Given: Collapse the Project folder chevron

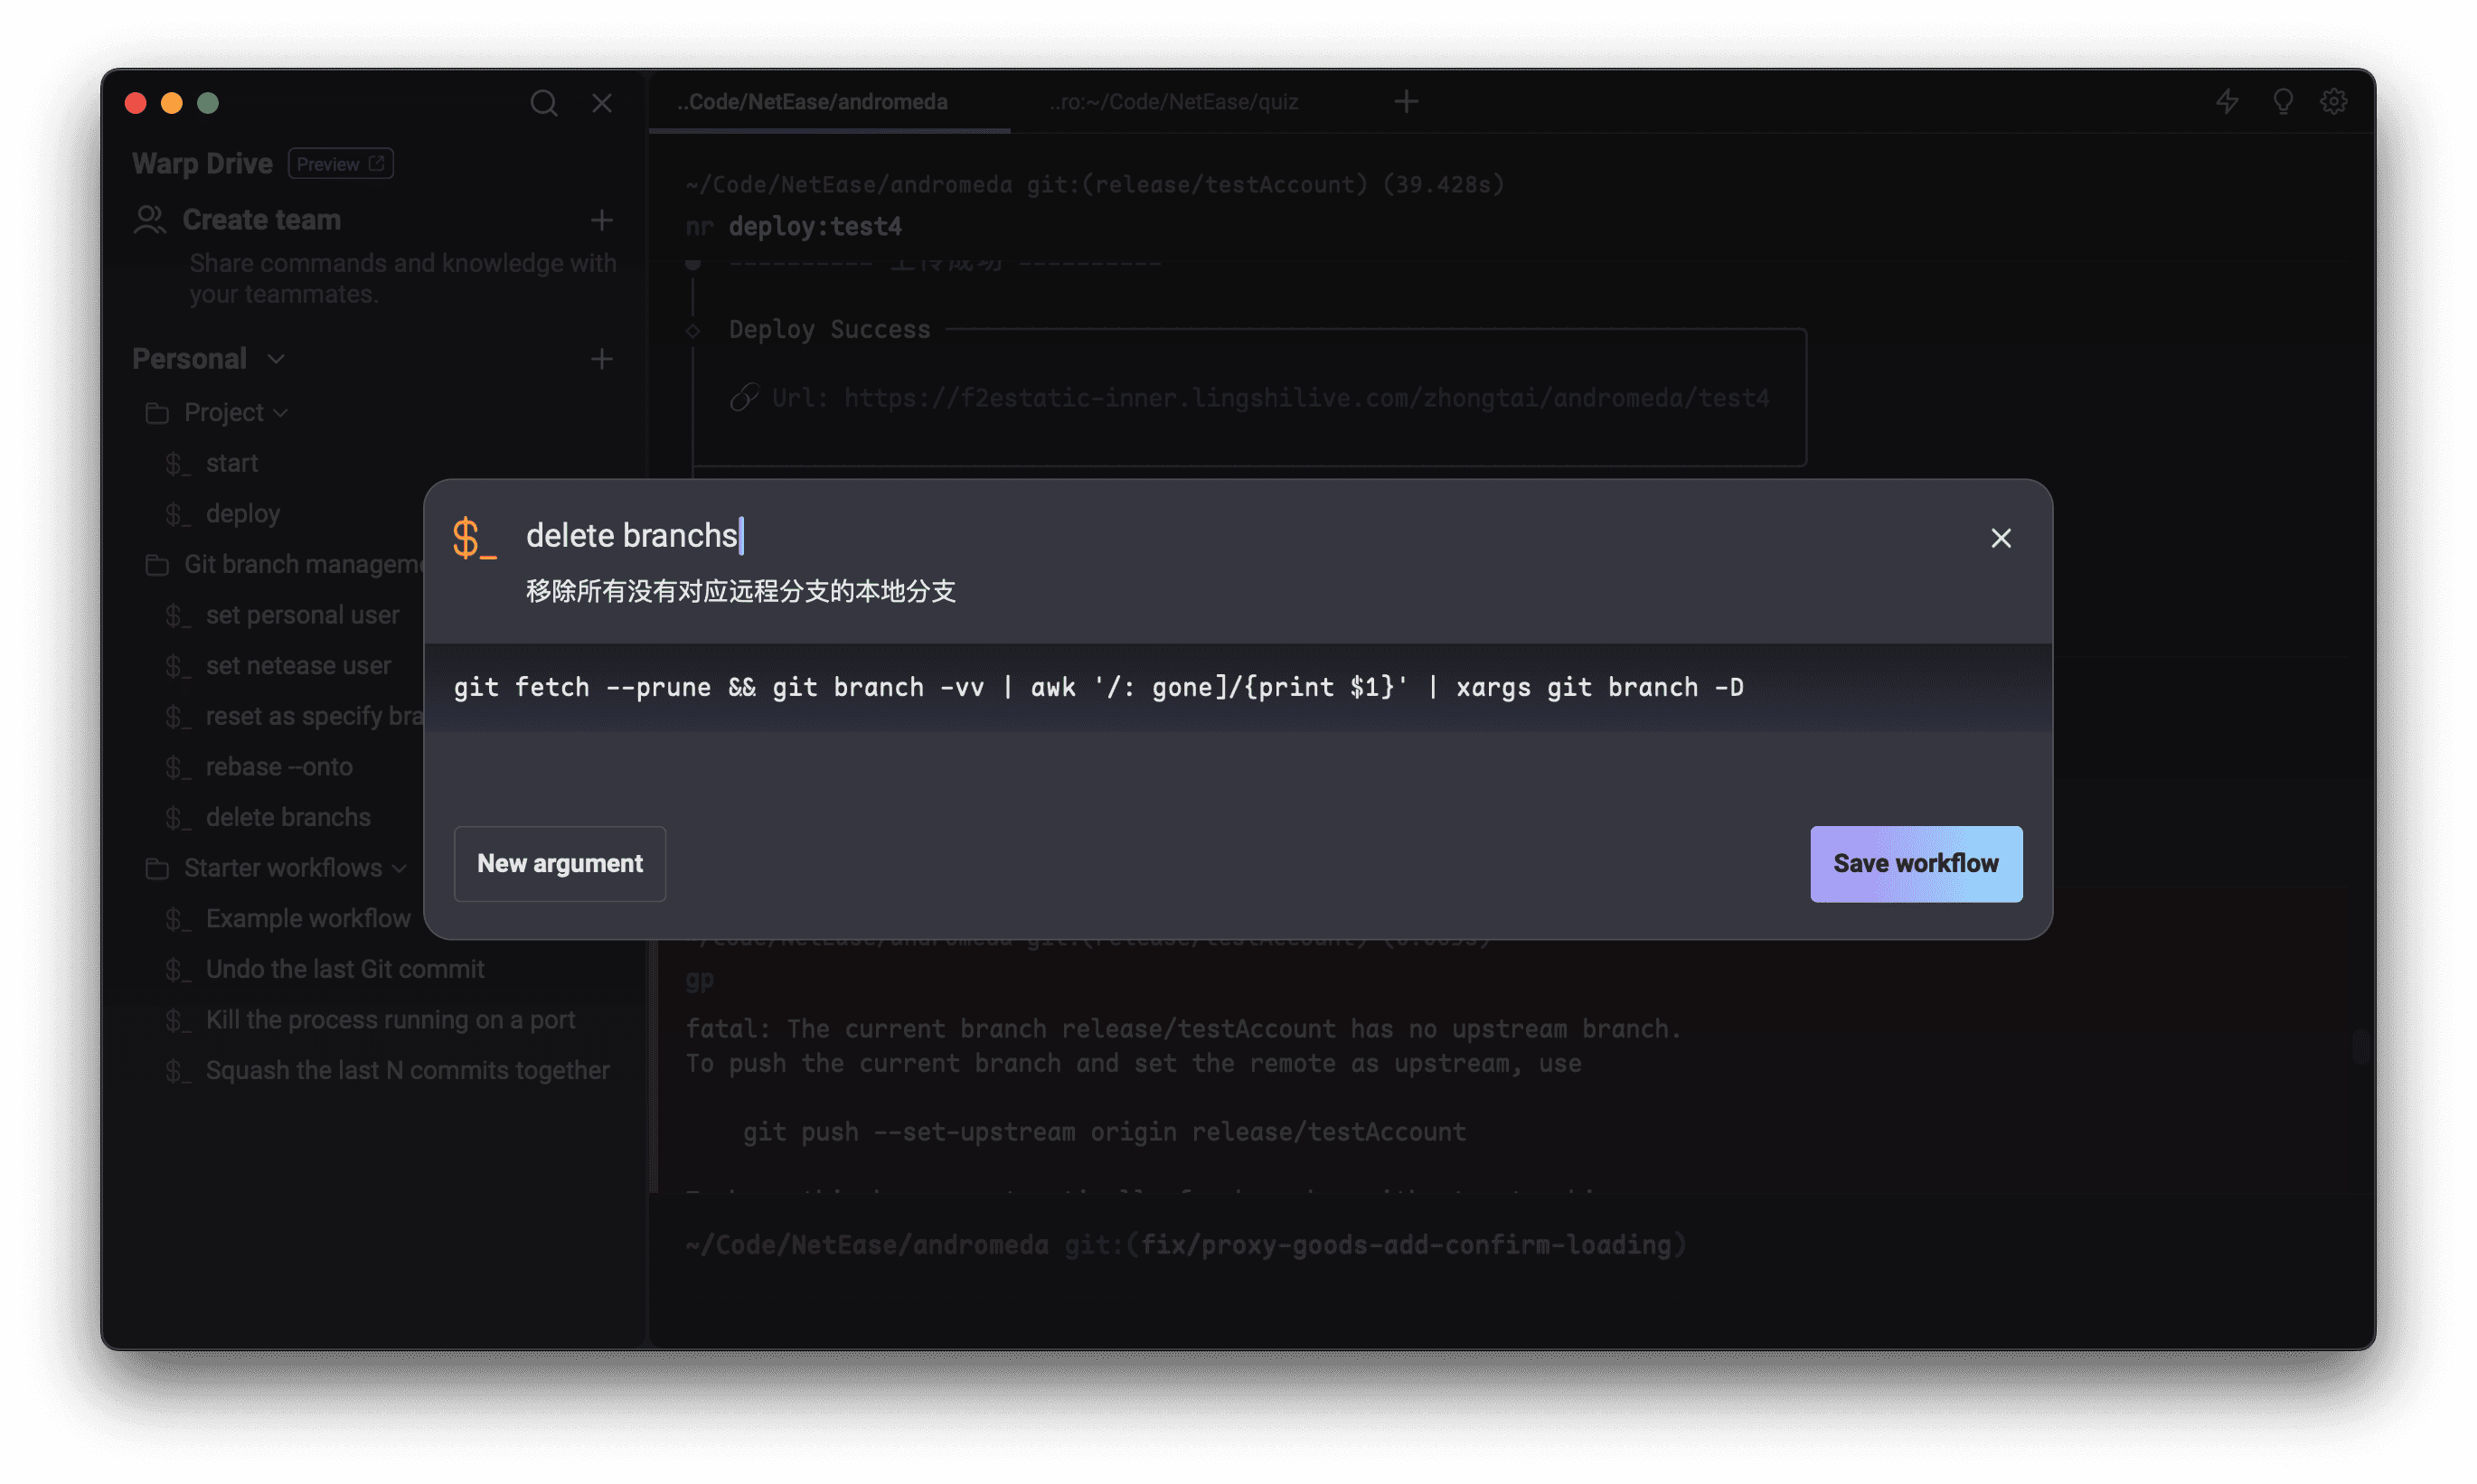Looking at the screenshot, I should [281, 413].
